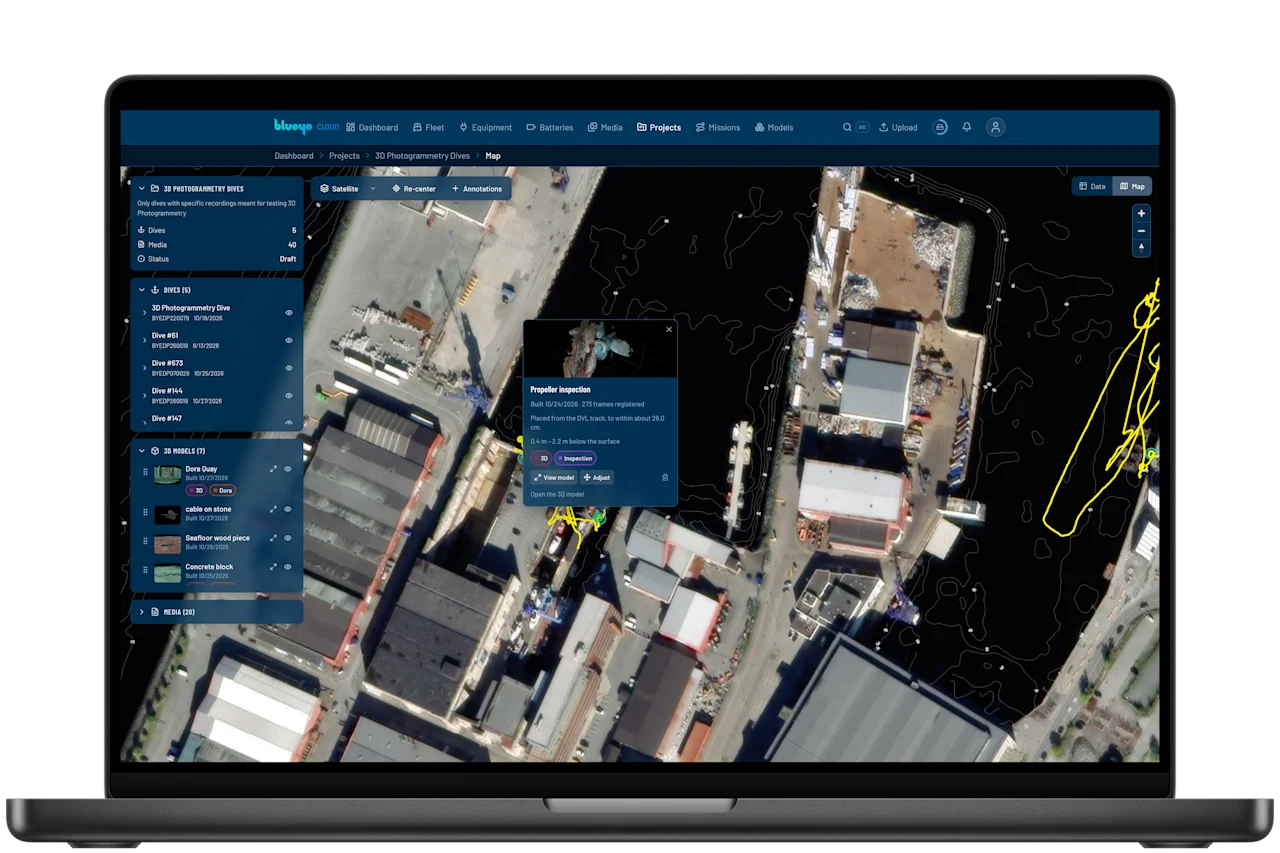Expand the Dora Quay model fullscreen
The height and width of the screenshot is (853, 1280).
(x=273, y=469)
